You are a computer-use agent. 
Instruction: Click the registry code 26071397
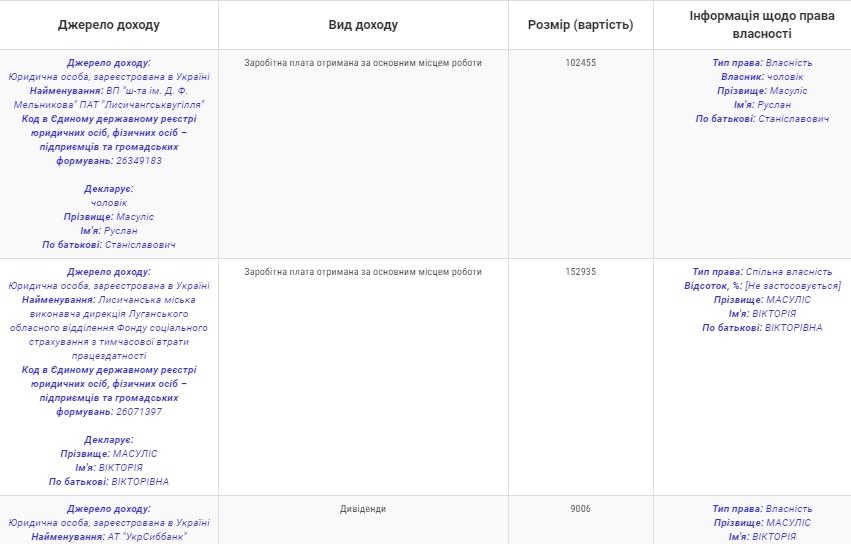[x=139, y=412]
